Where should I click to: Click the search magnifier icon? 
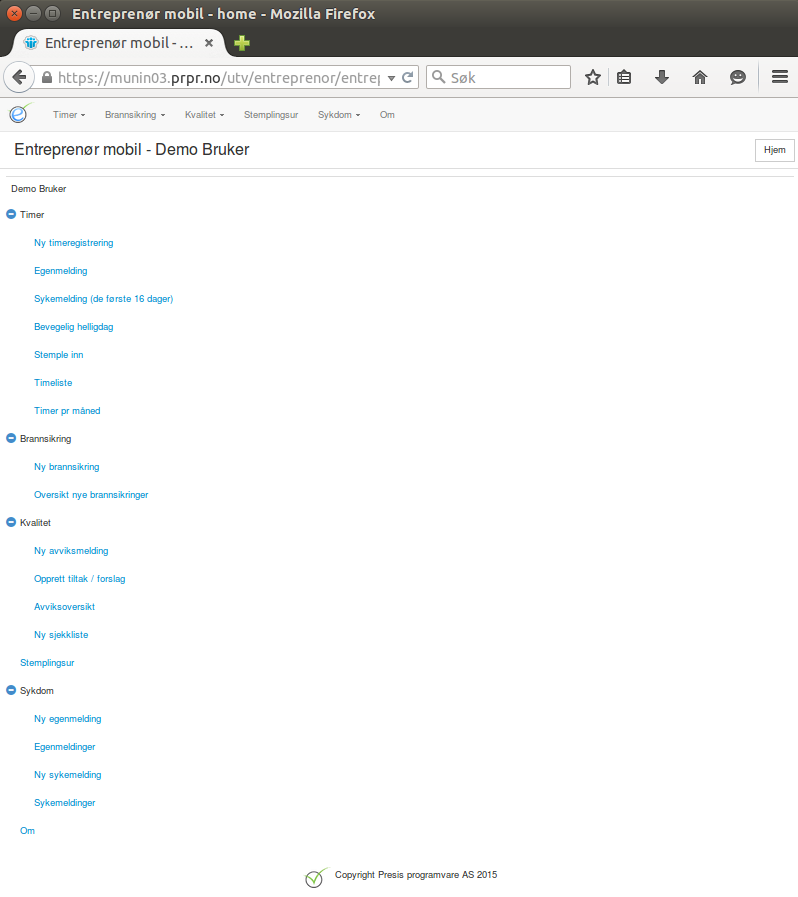click(x=438, y=77)
